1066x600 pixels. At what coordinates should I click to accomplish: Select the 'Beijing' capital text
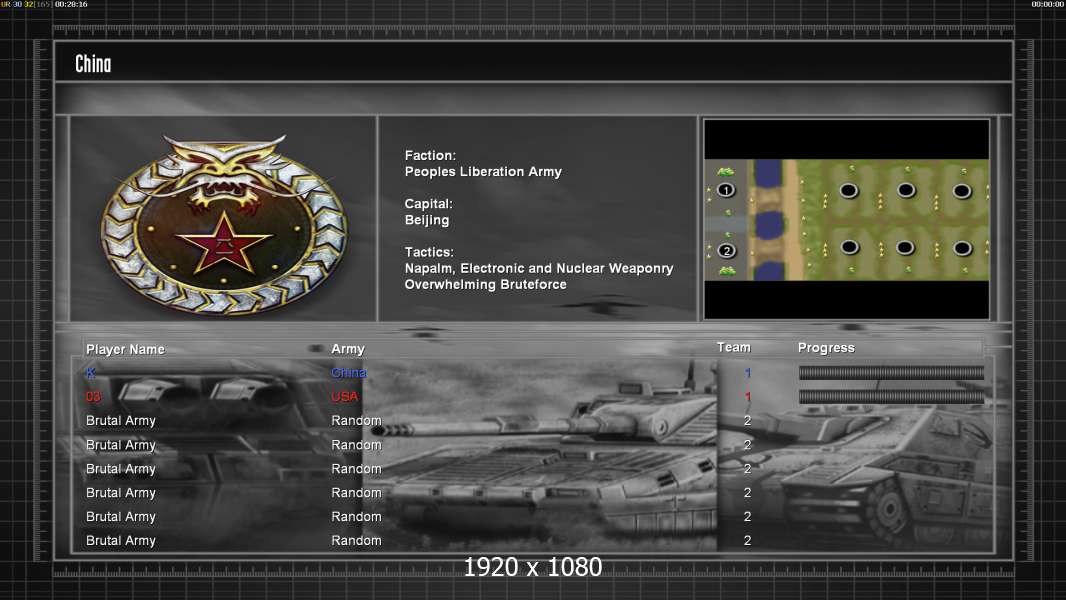[427, 220]
